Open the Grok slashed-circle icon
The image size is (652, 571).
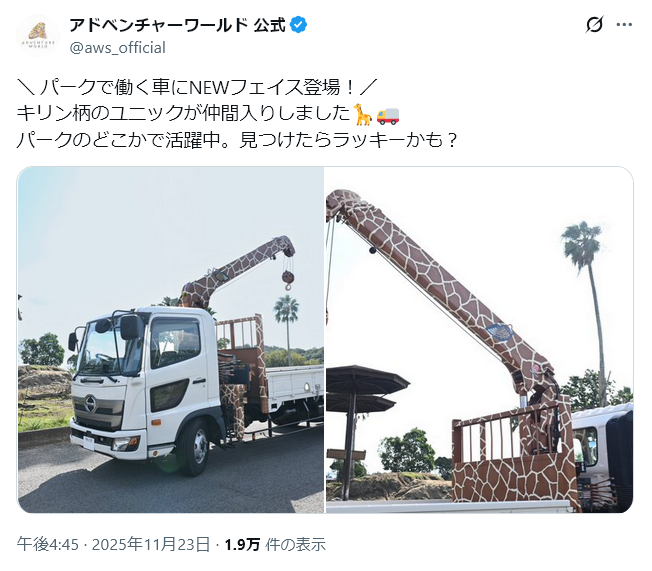coord(594,25)
